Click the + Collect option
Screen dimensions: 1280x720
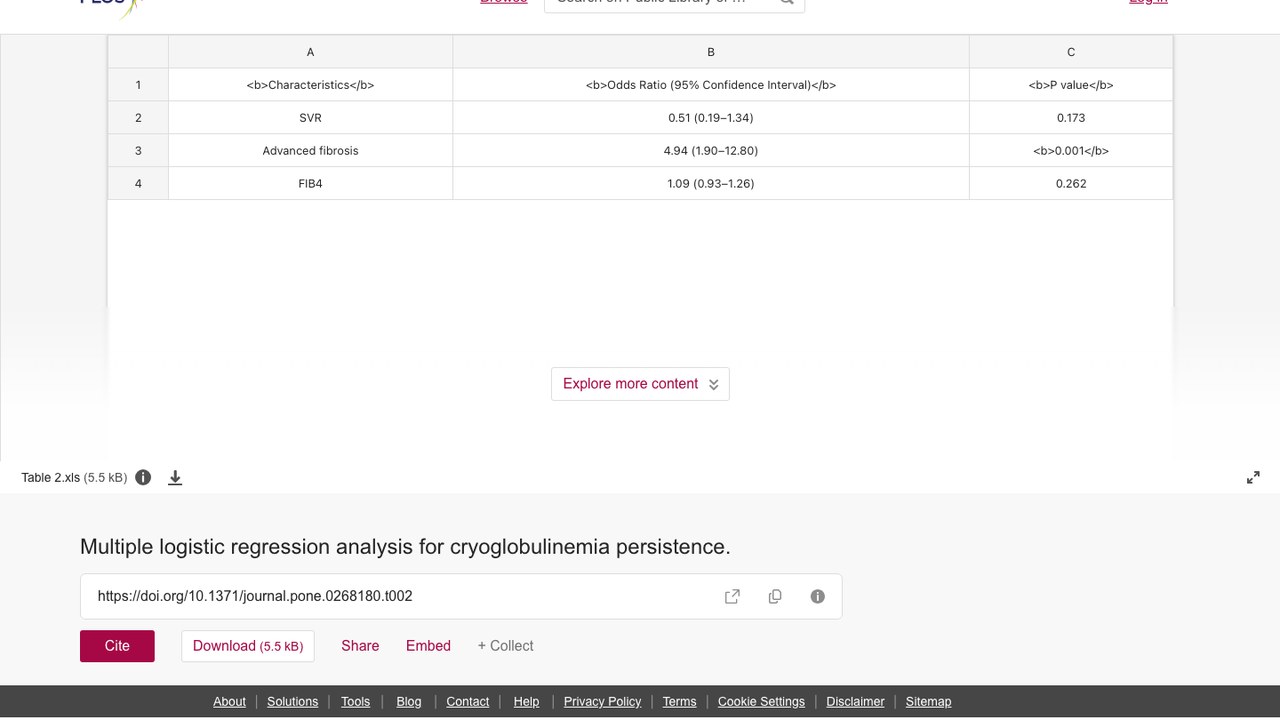pos(505,646)
